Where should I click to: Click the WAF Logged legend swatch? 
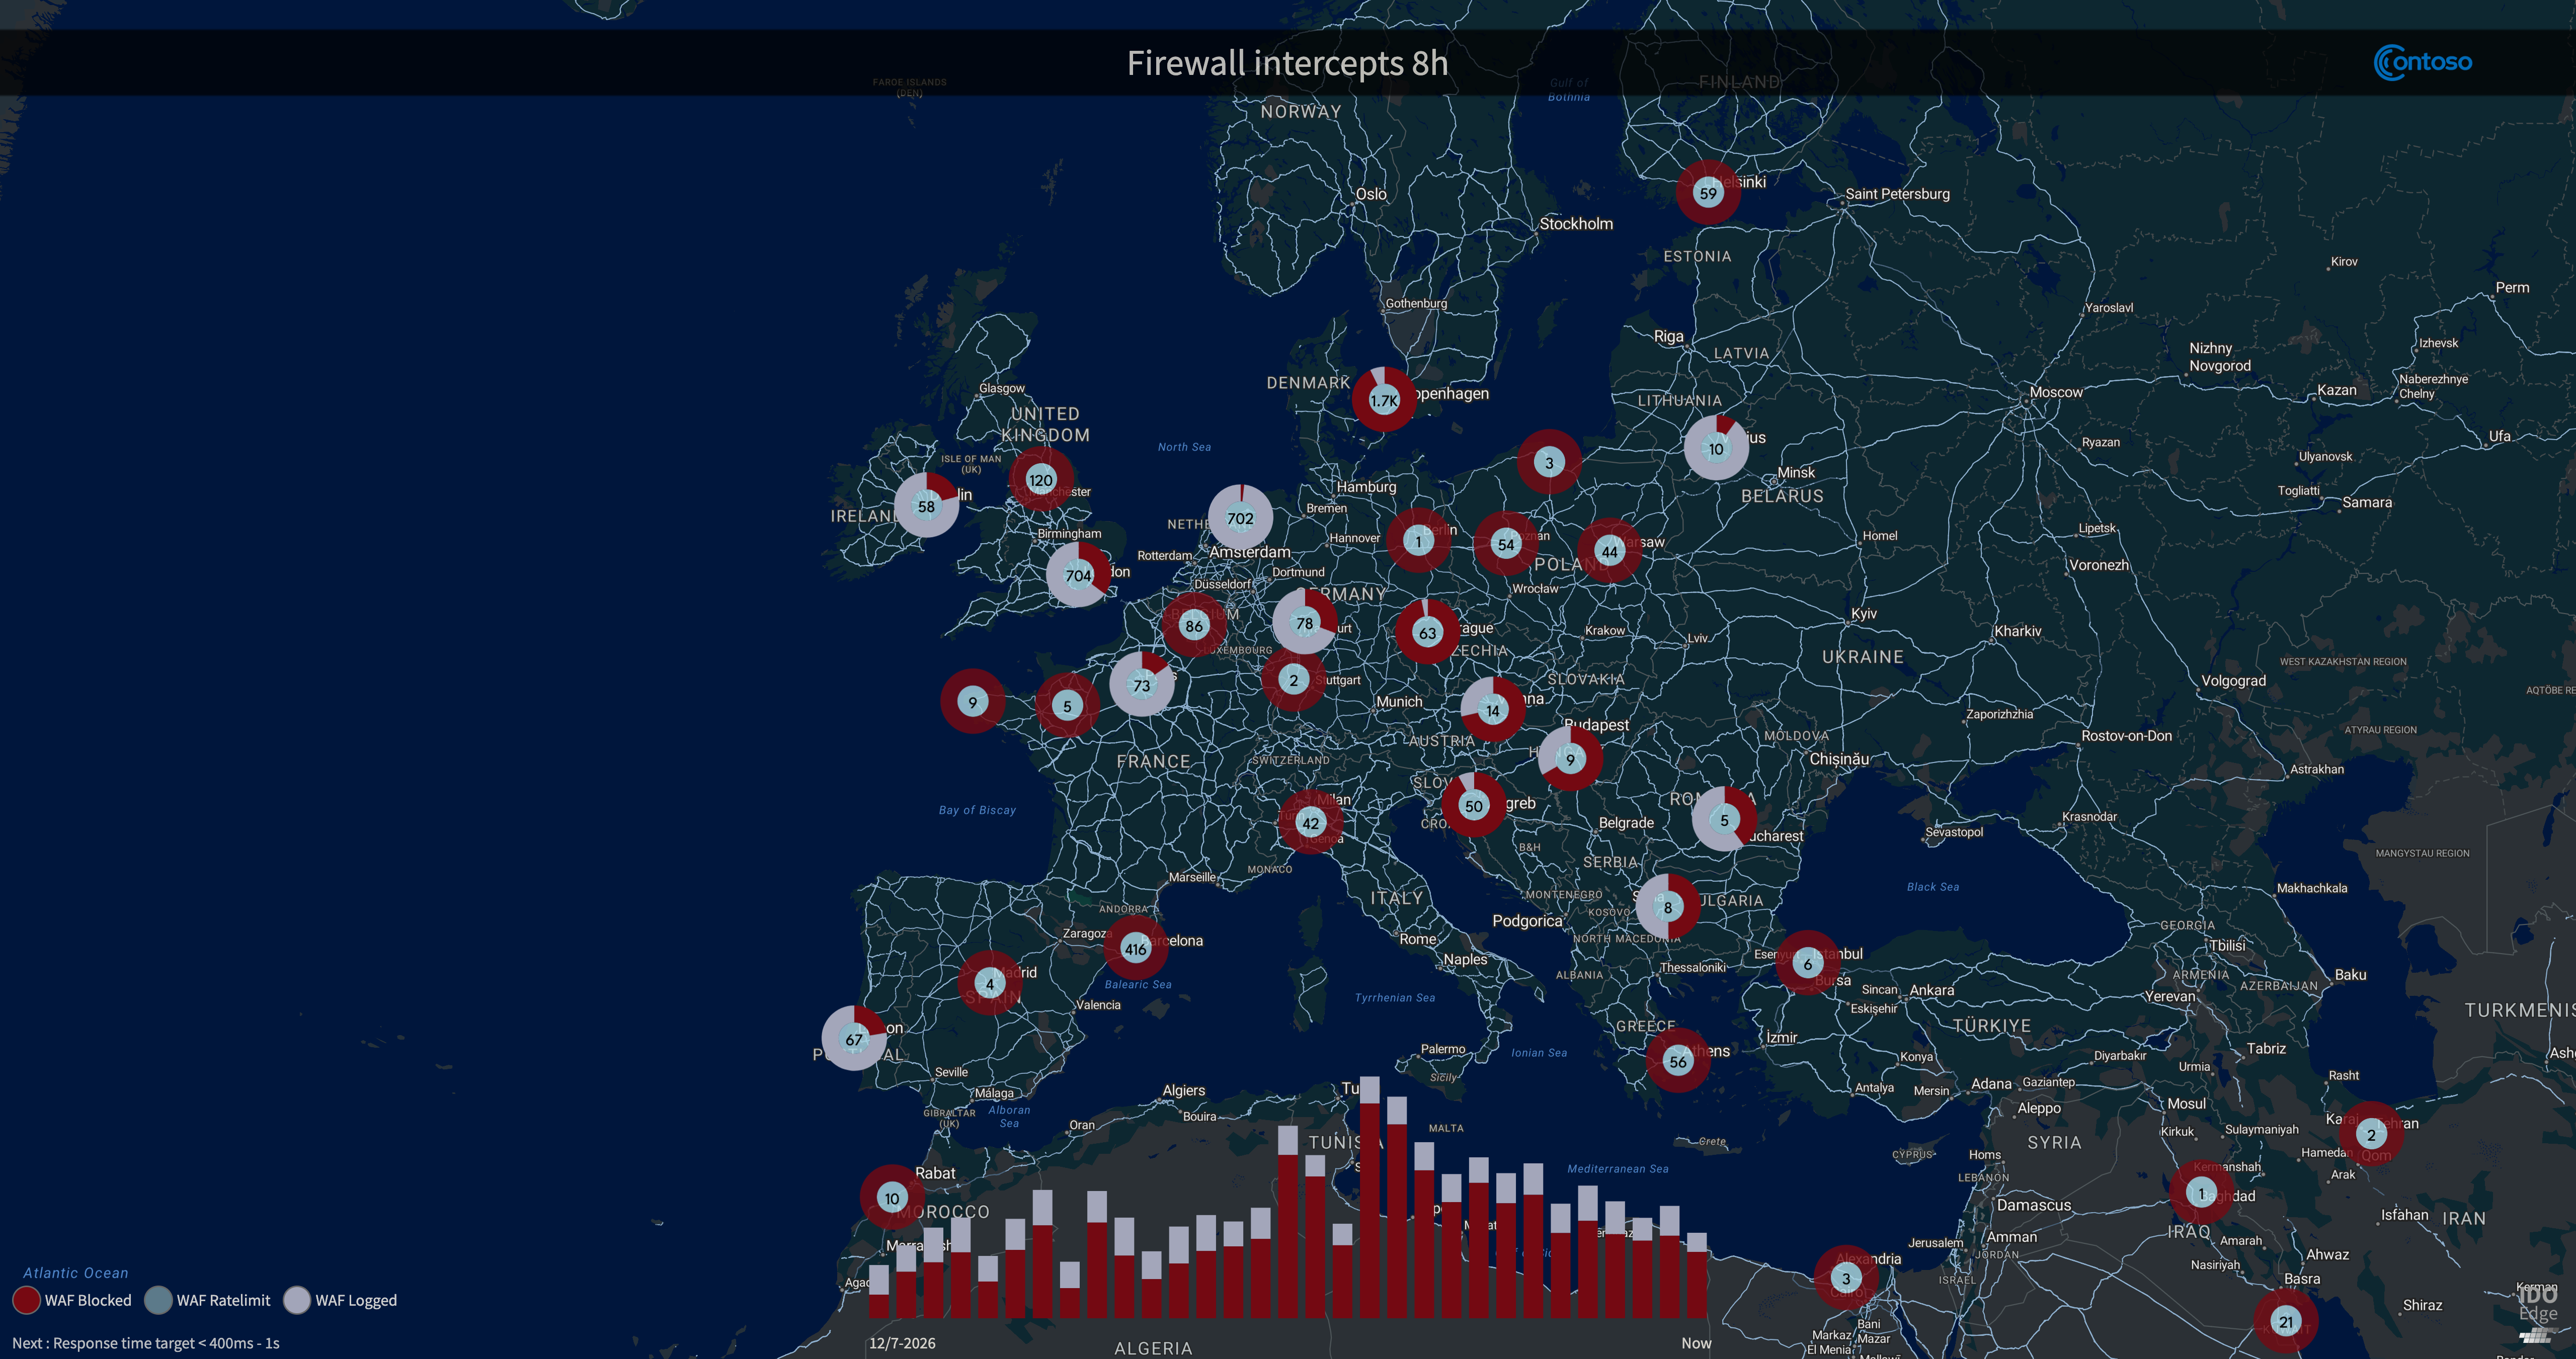coord(297,1300)
